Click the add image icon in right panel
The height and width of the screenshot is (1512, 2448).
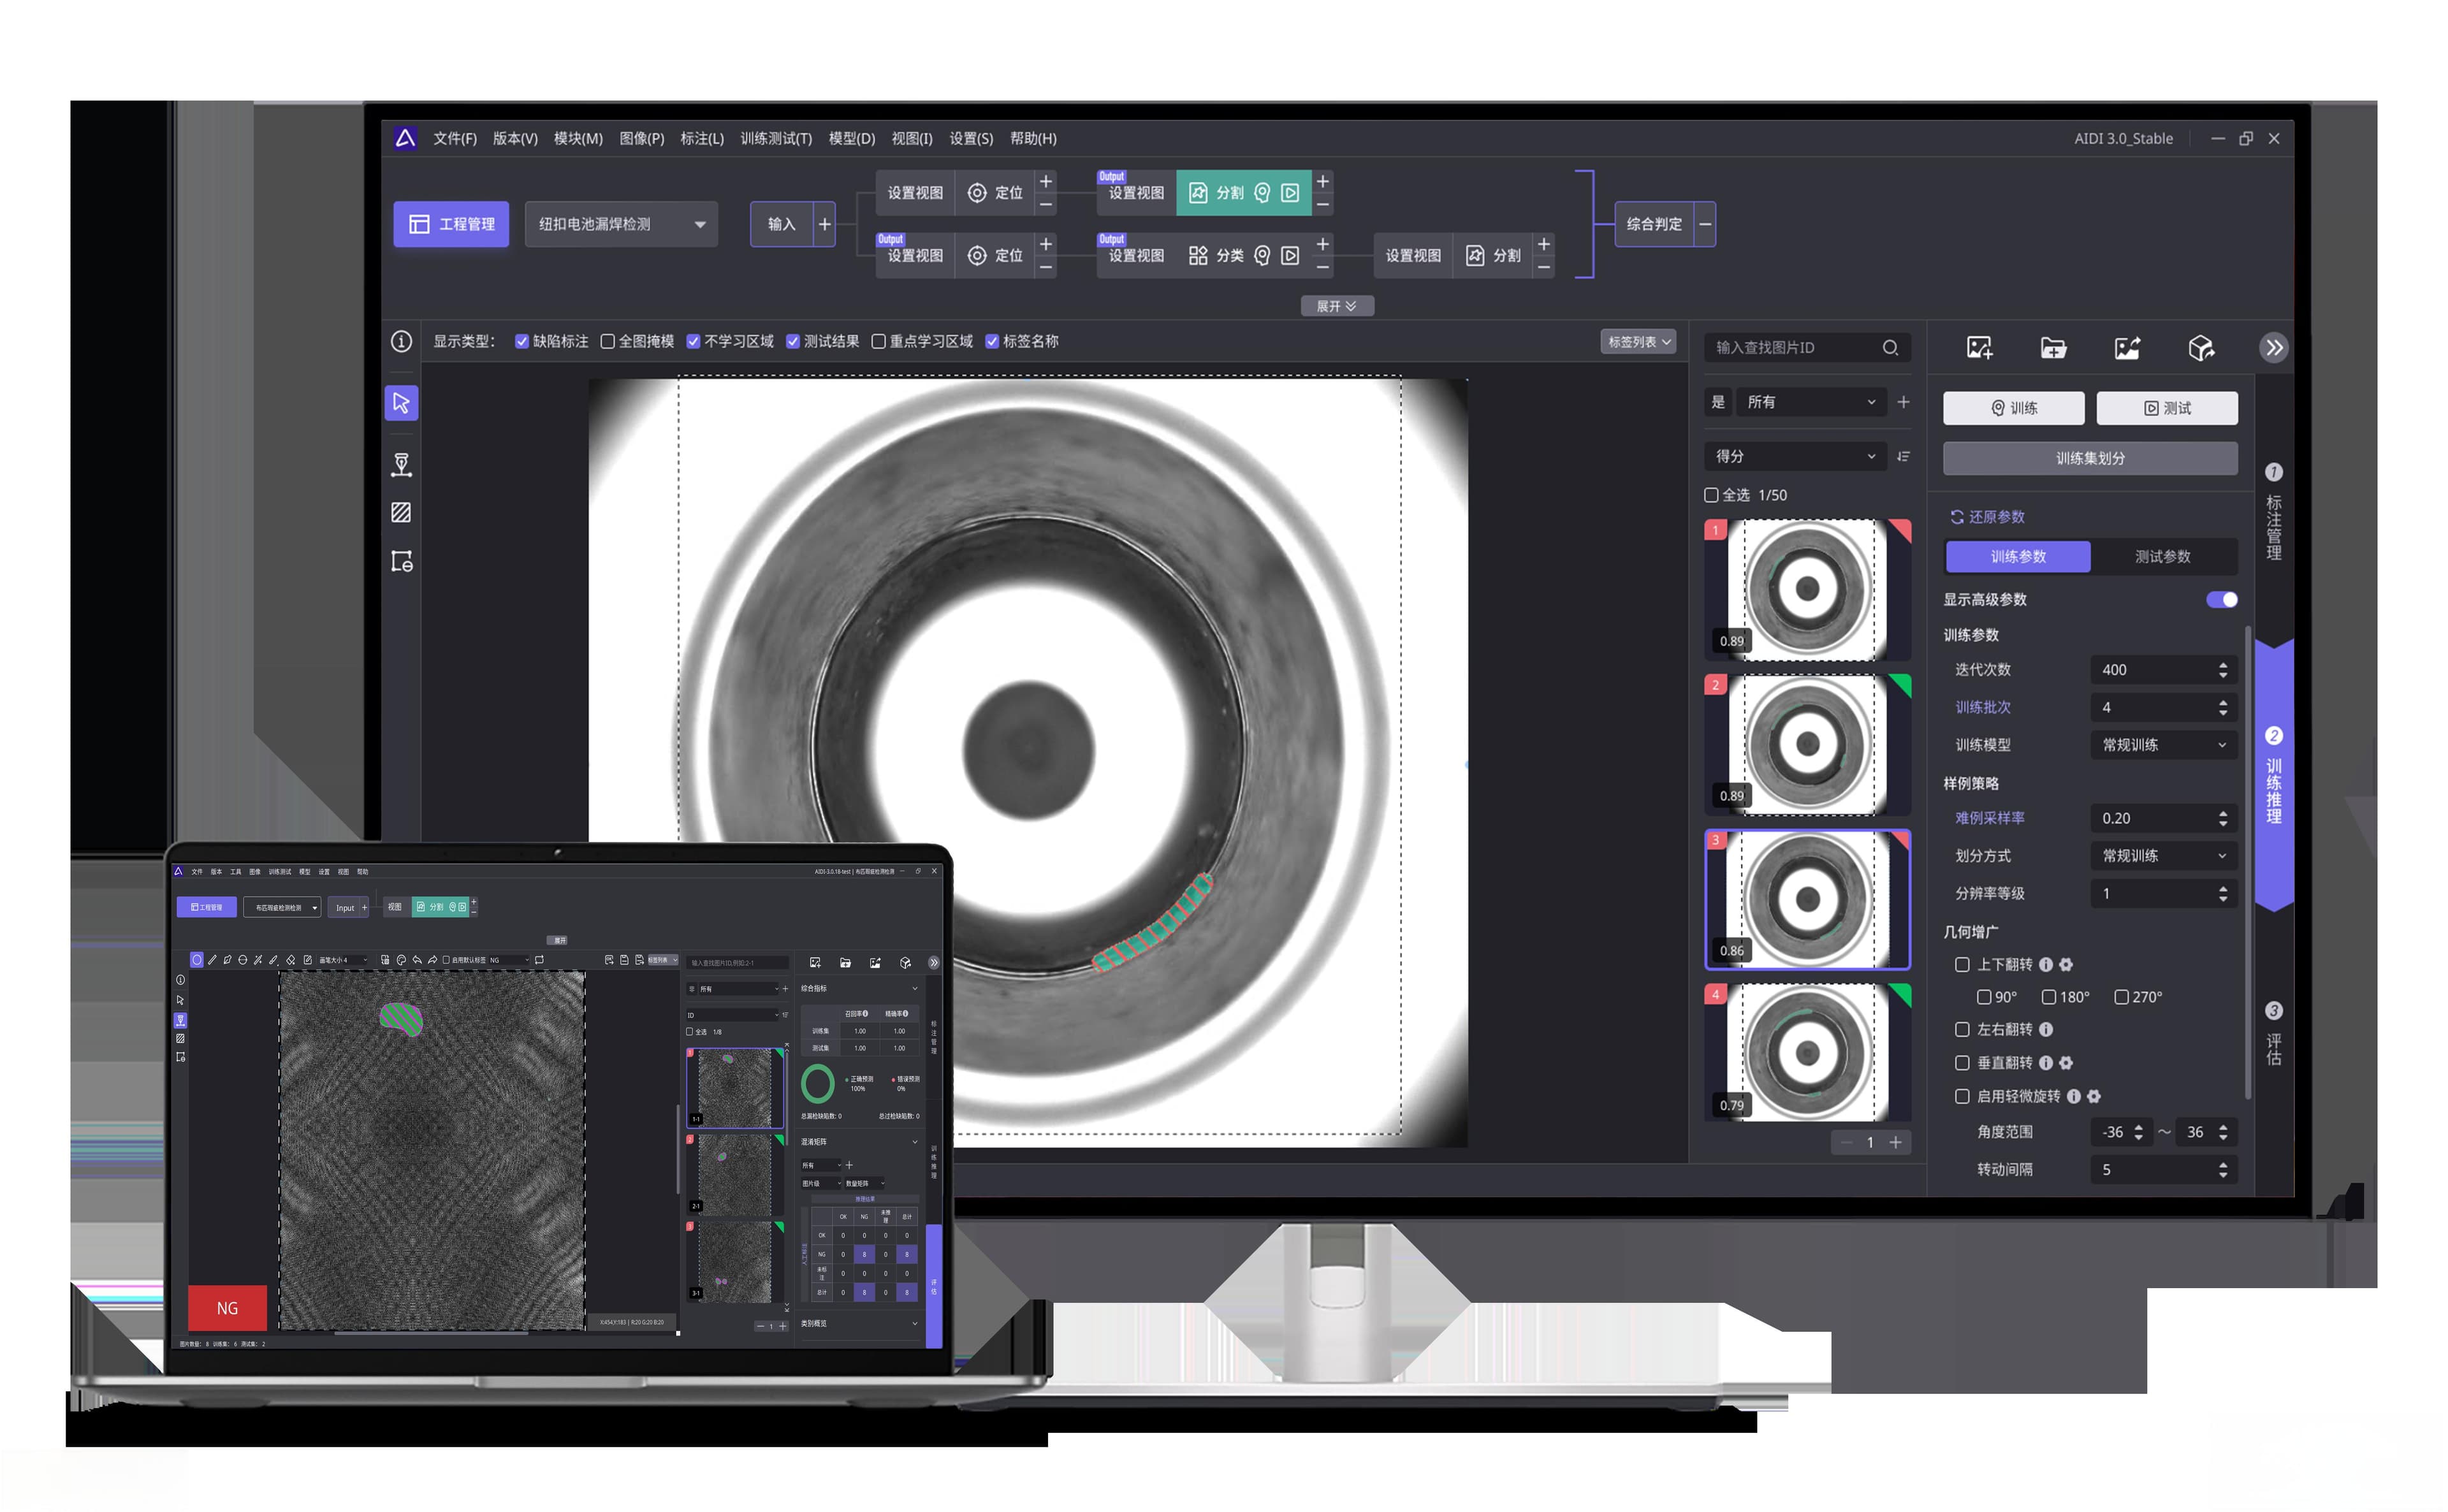[x=1979, y=348]
